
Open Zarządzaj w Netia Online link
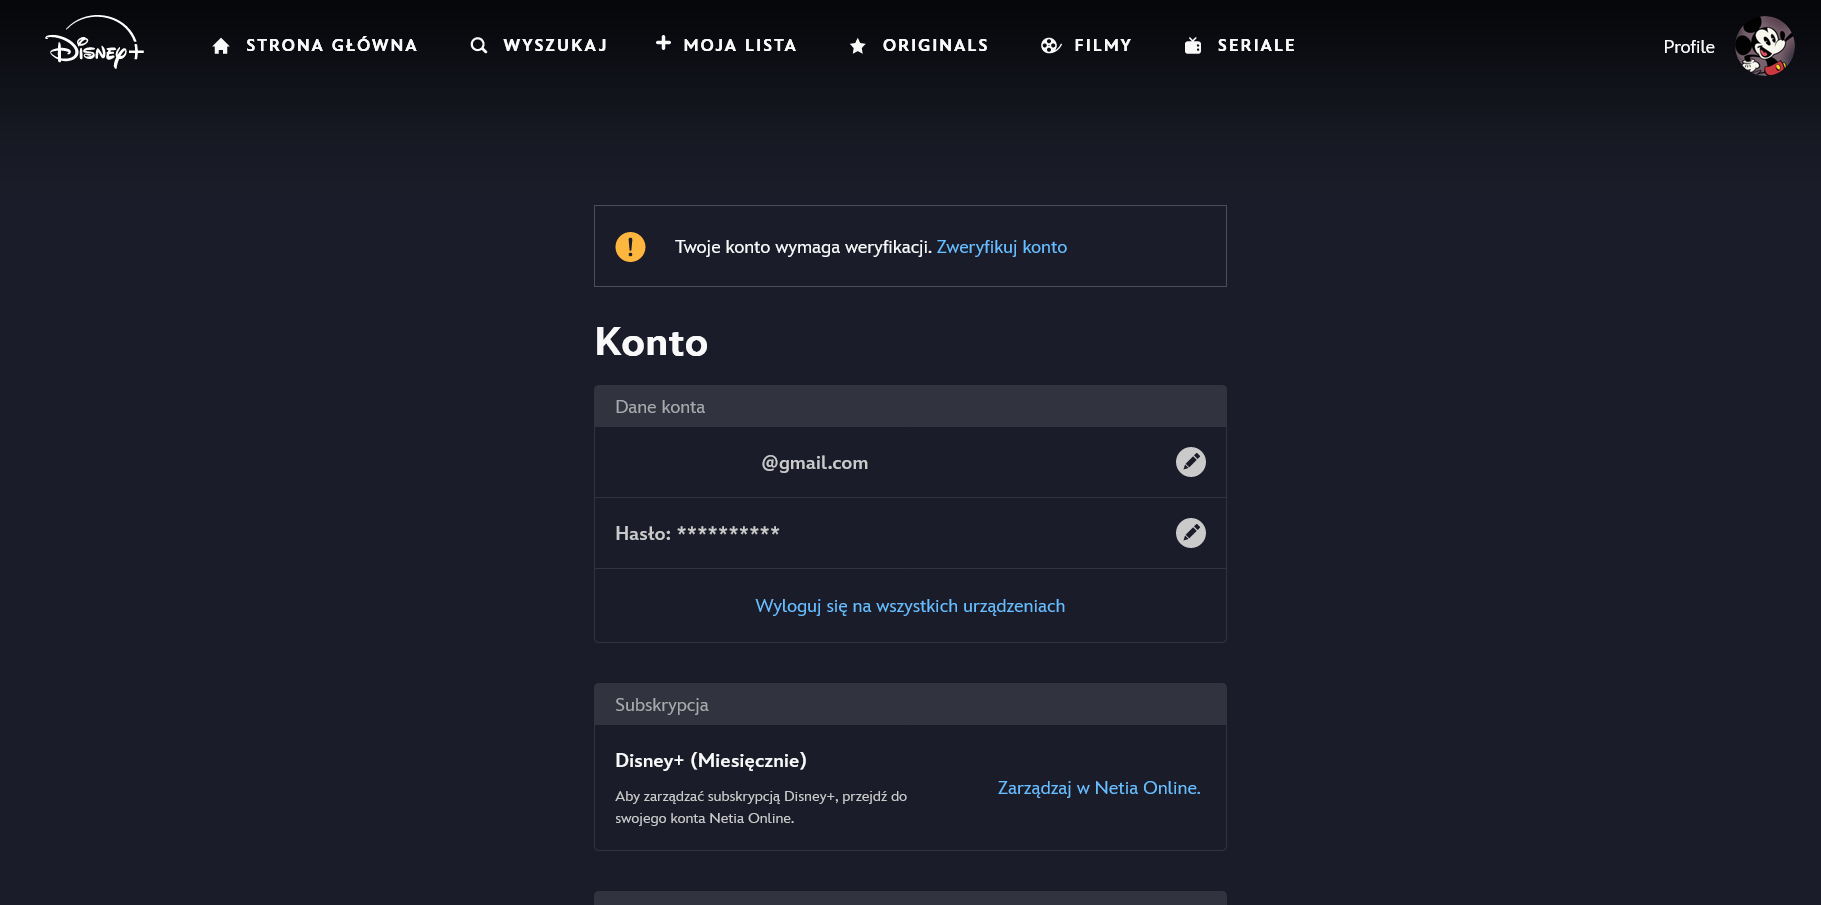click(x=1098, y=788)
